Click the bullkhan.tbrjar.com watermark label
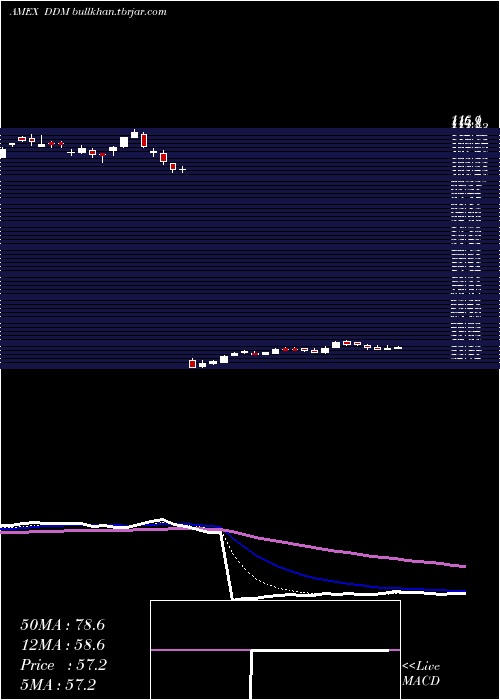The height and width of the screenshot is (700, 500). [119, 12]
